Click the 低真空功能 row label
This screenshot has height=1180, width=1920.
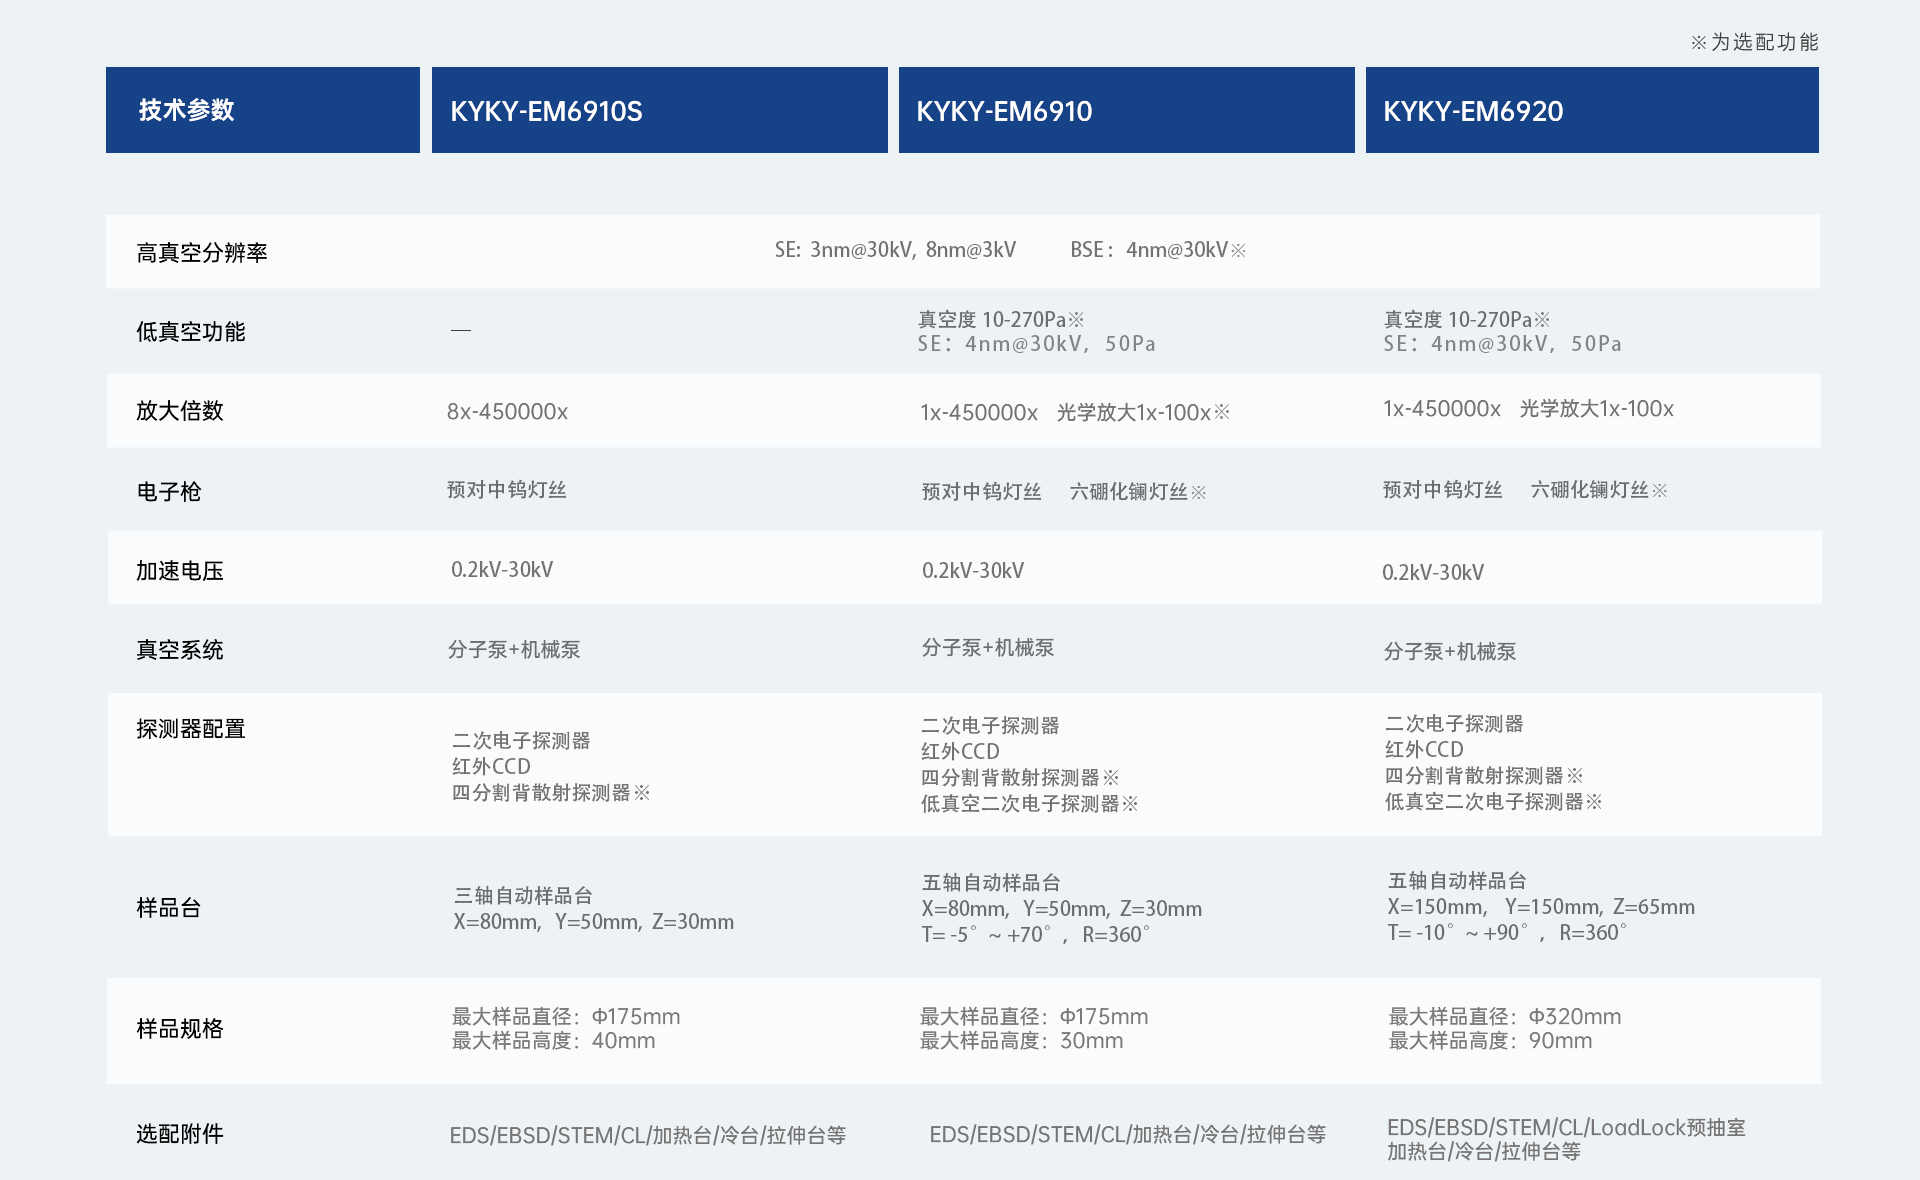[x=188, y=330]
